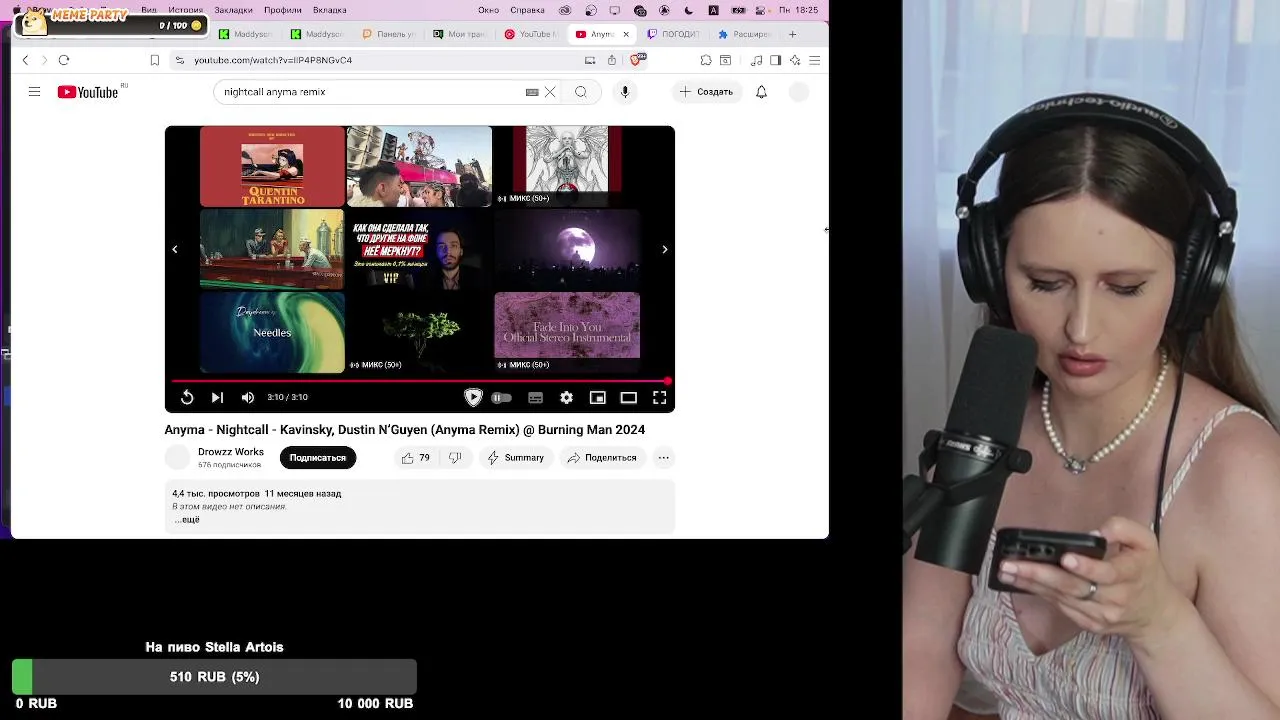Image resolution: width=1280 pixels, height=720 pixels.
Task: Open the Summary feature
Action: click(x=516, y=458)
